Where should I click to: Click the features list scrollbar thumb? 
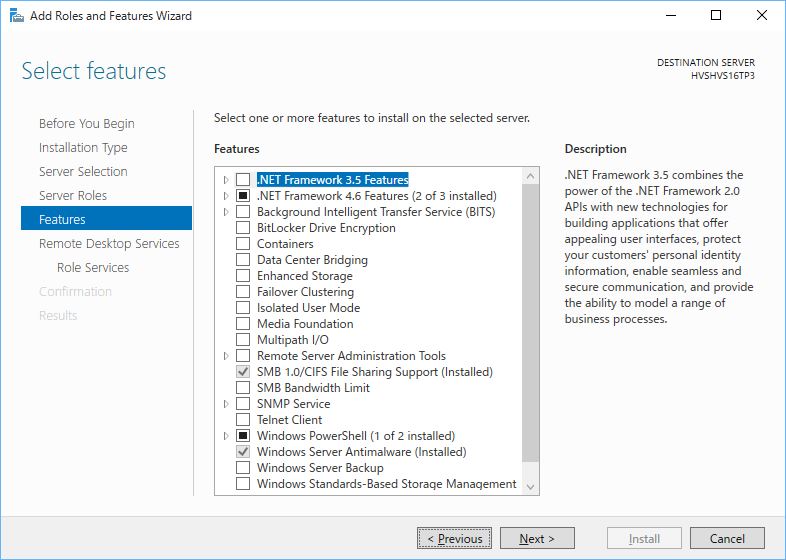[530, 323]
